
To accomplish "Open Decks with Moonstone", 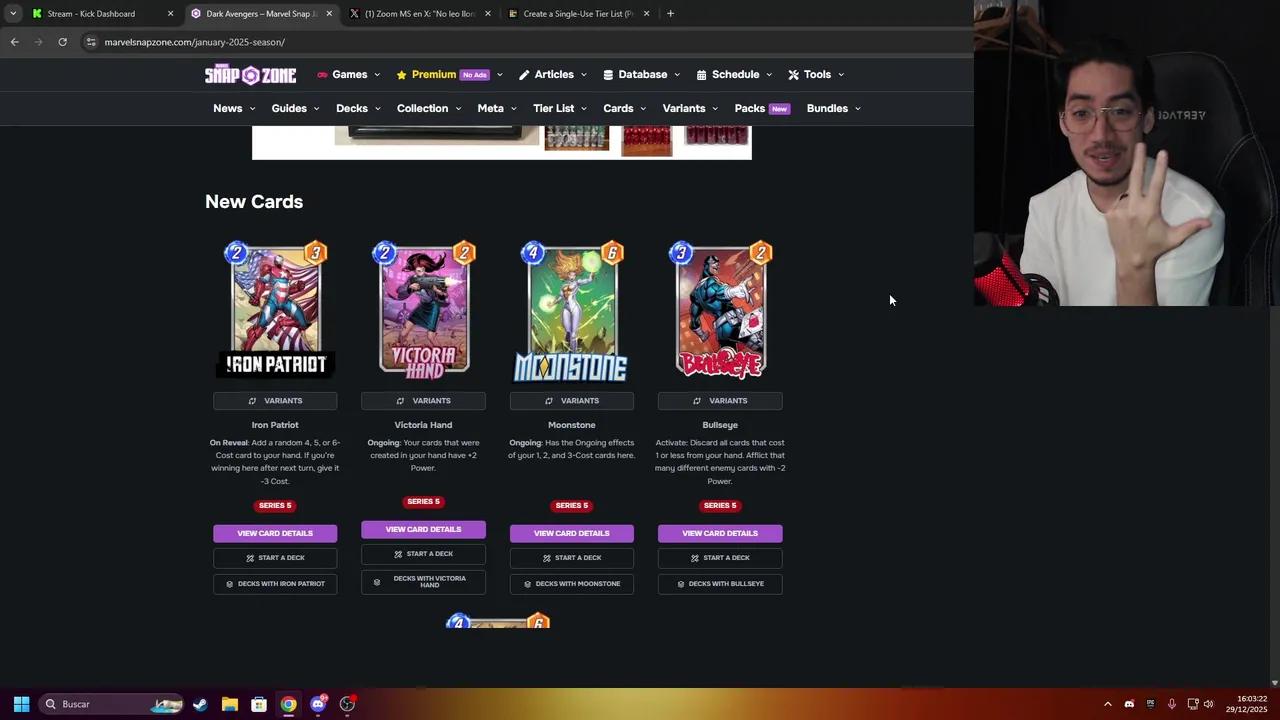I will 571,584.
